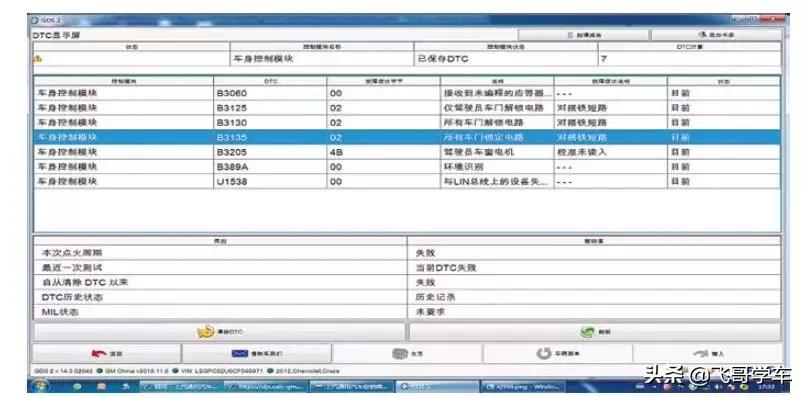This screenshot has width=804, height=397.
Task: Click the top-right button with person icon
Action: 716,35
